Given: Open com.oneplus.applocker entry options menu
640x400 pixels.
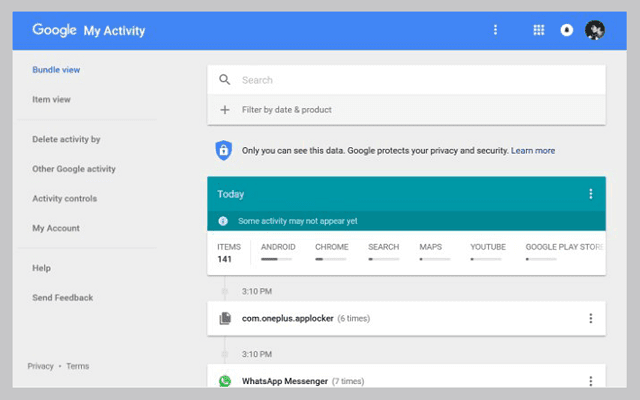Looking at the screenshot, I should (590, 318).
